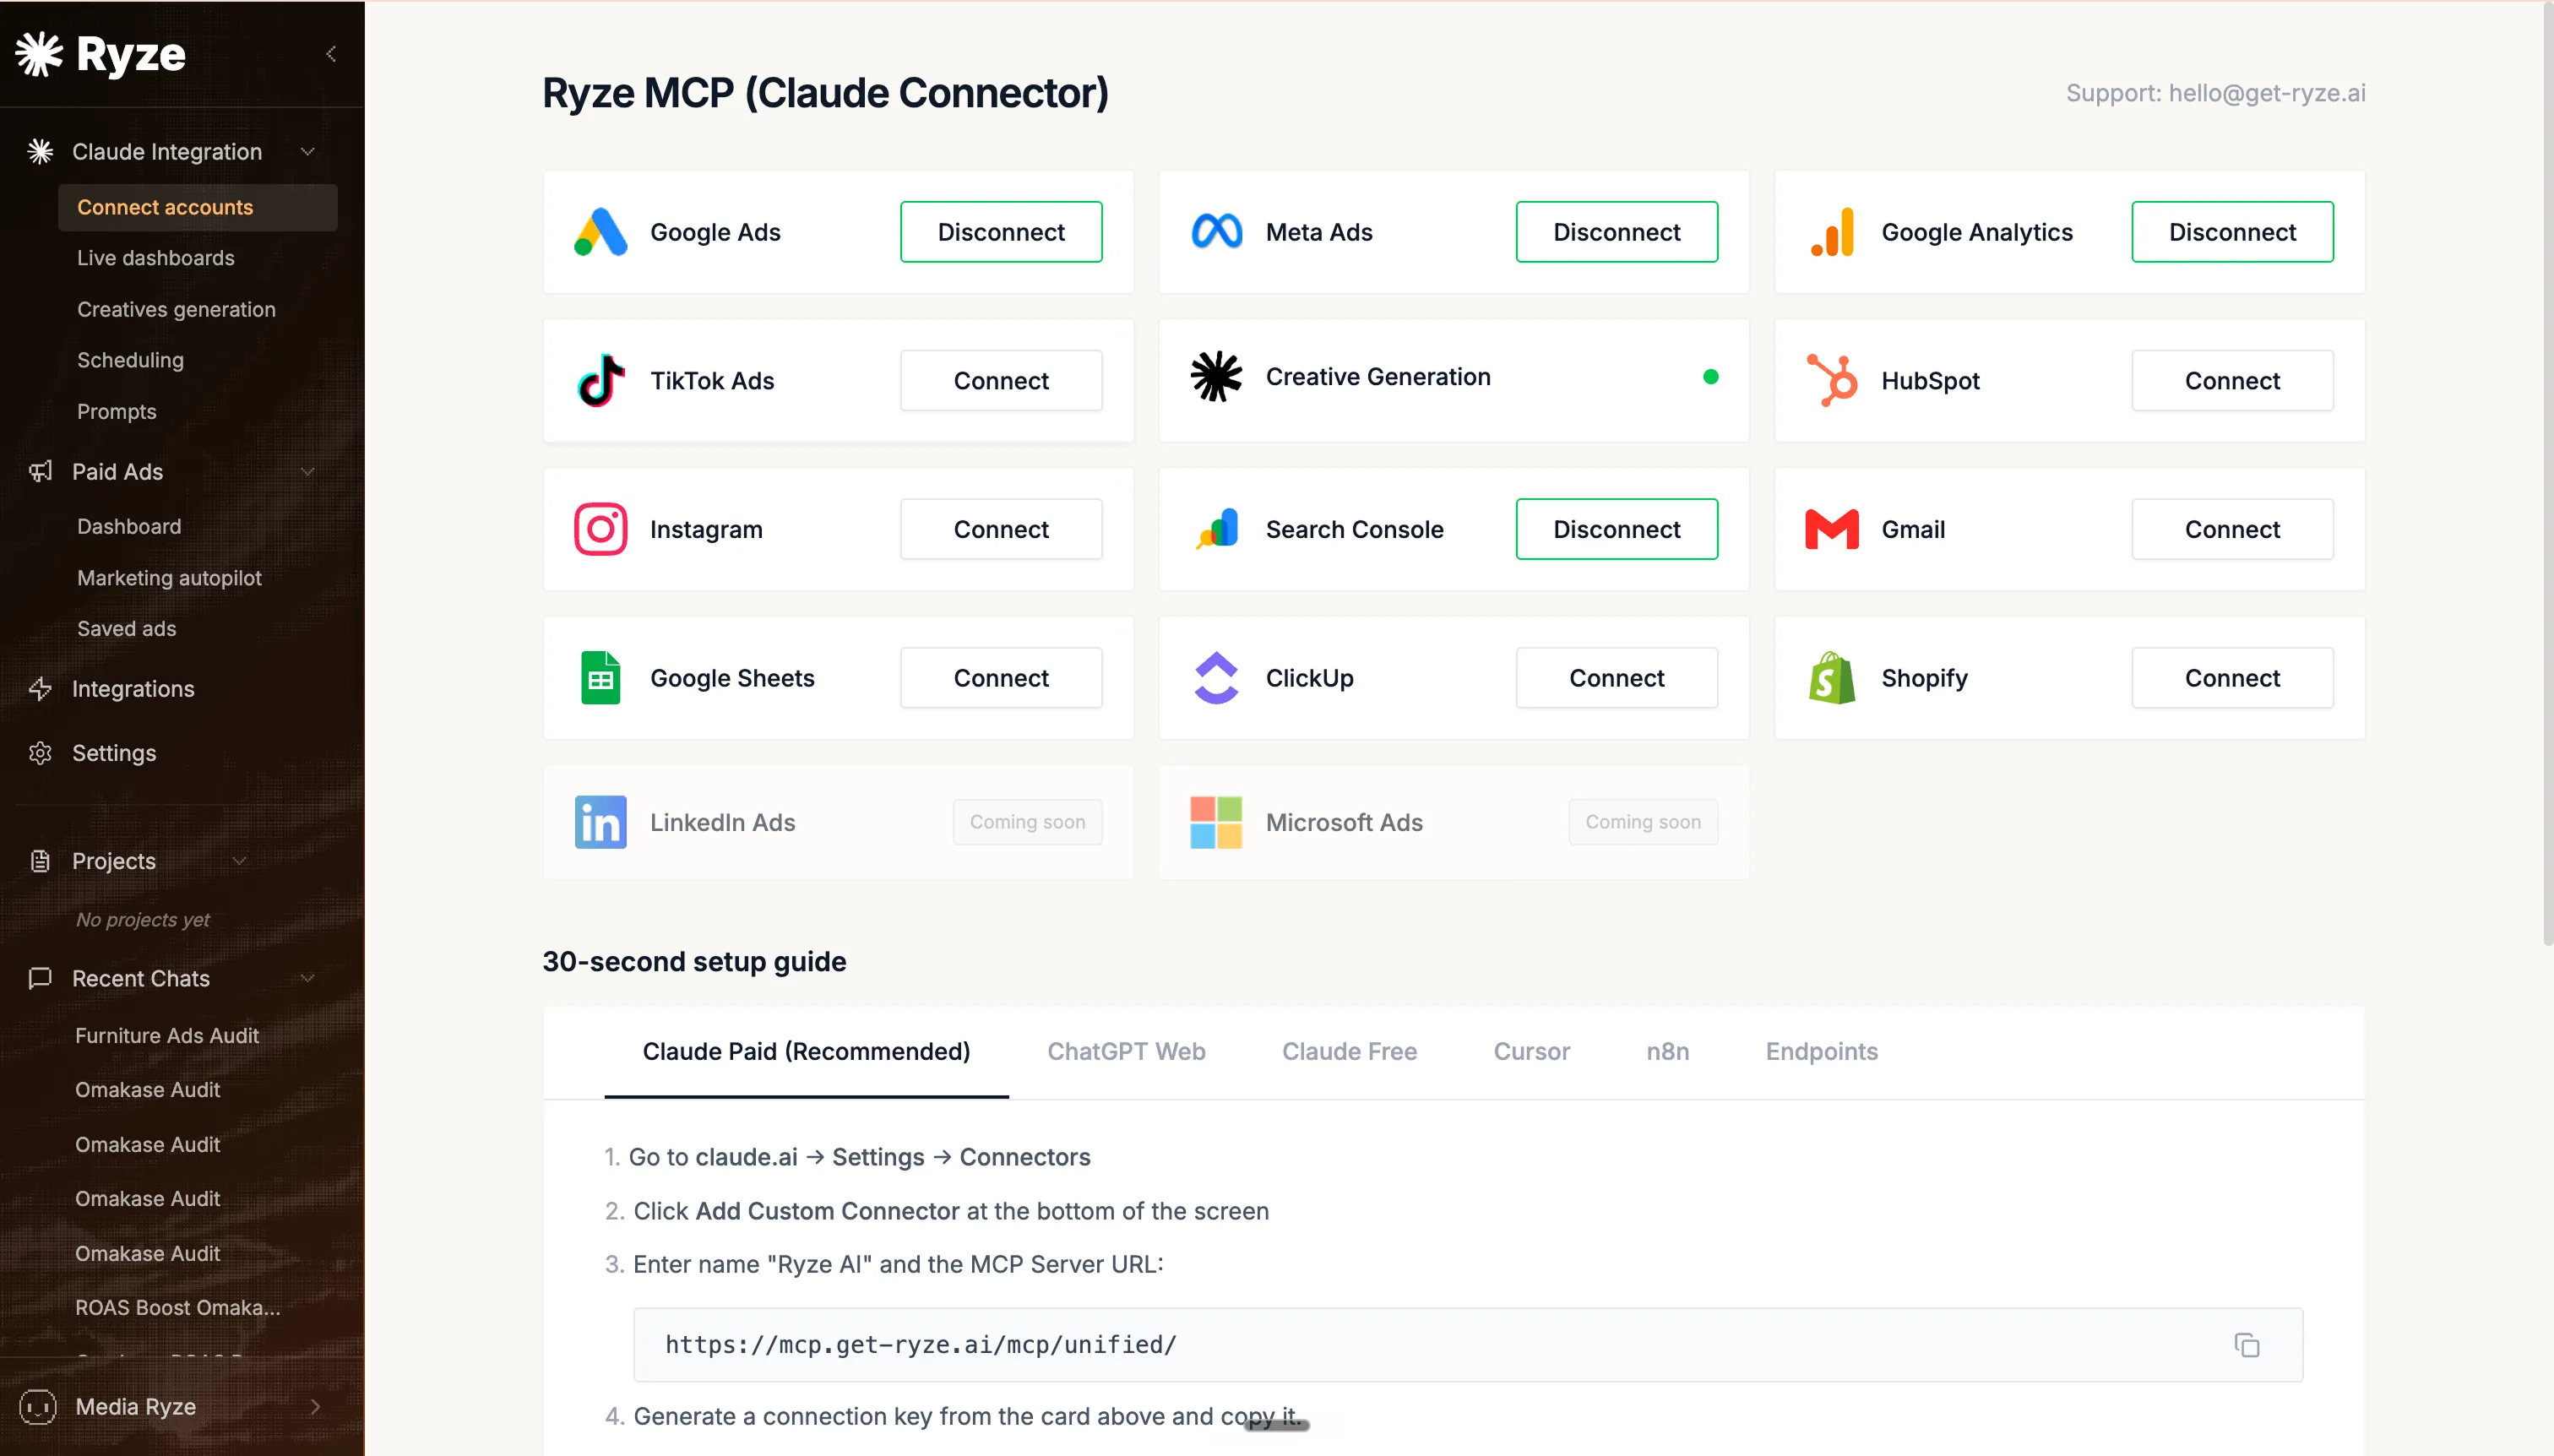Click the TikTok Ads logo icon

point(601,380)
